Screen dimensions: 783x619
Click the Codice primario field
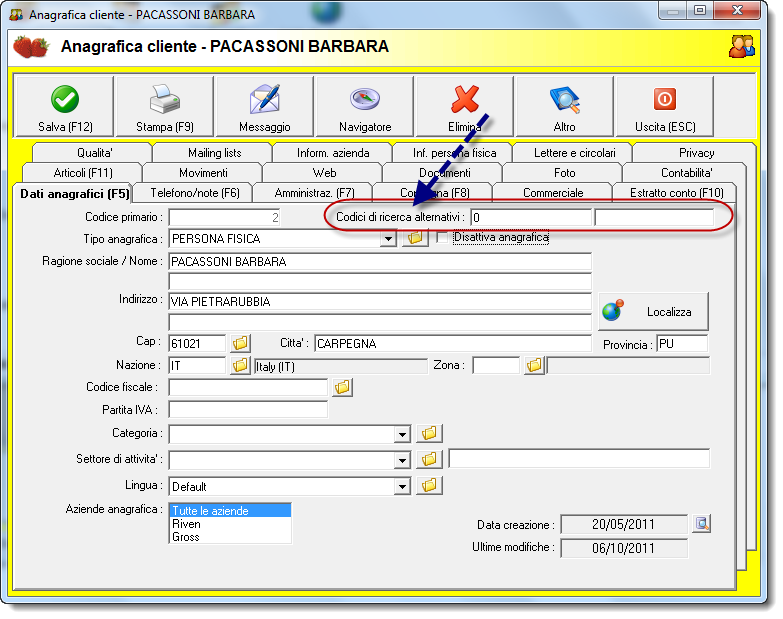[224, 217]
